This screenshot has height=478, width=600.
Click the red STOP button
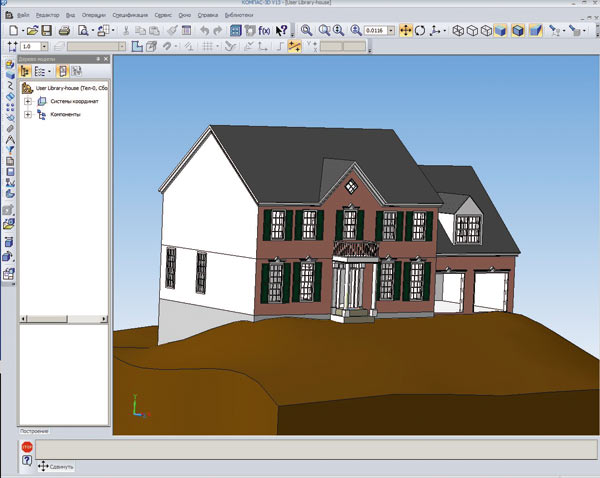[27, 447]
